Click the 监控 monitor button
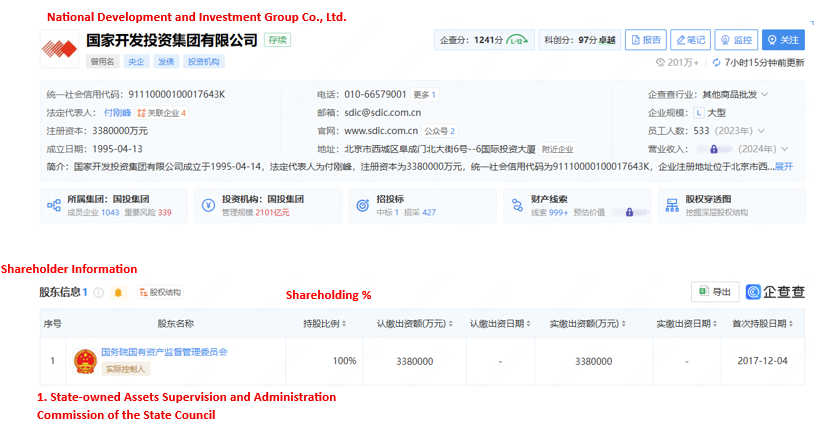Screen dimensions: 822x432 [735, 40]
